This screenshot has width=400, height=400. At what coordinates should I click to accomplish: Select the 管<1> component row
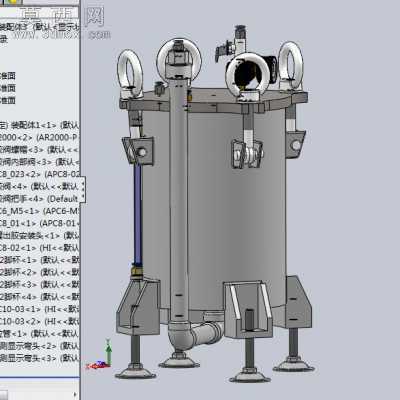[x=39, y=334]
